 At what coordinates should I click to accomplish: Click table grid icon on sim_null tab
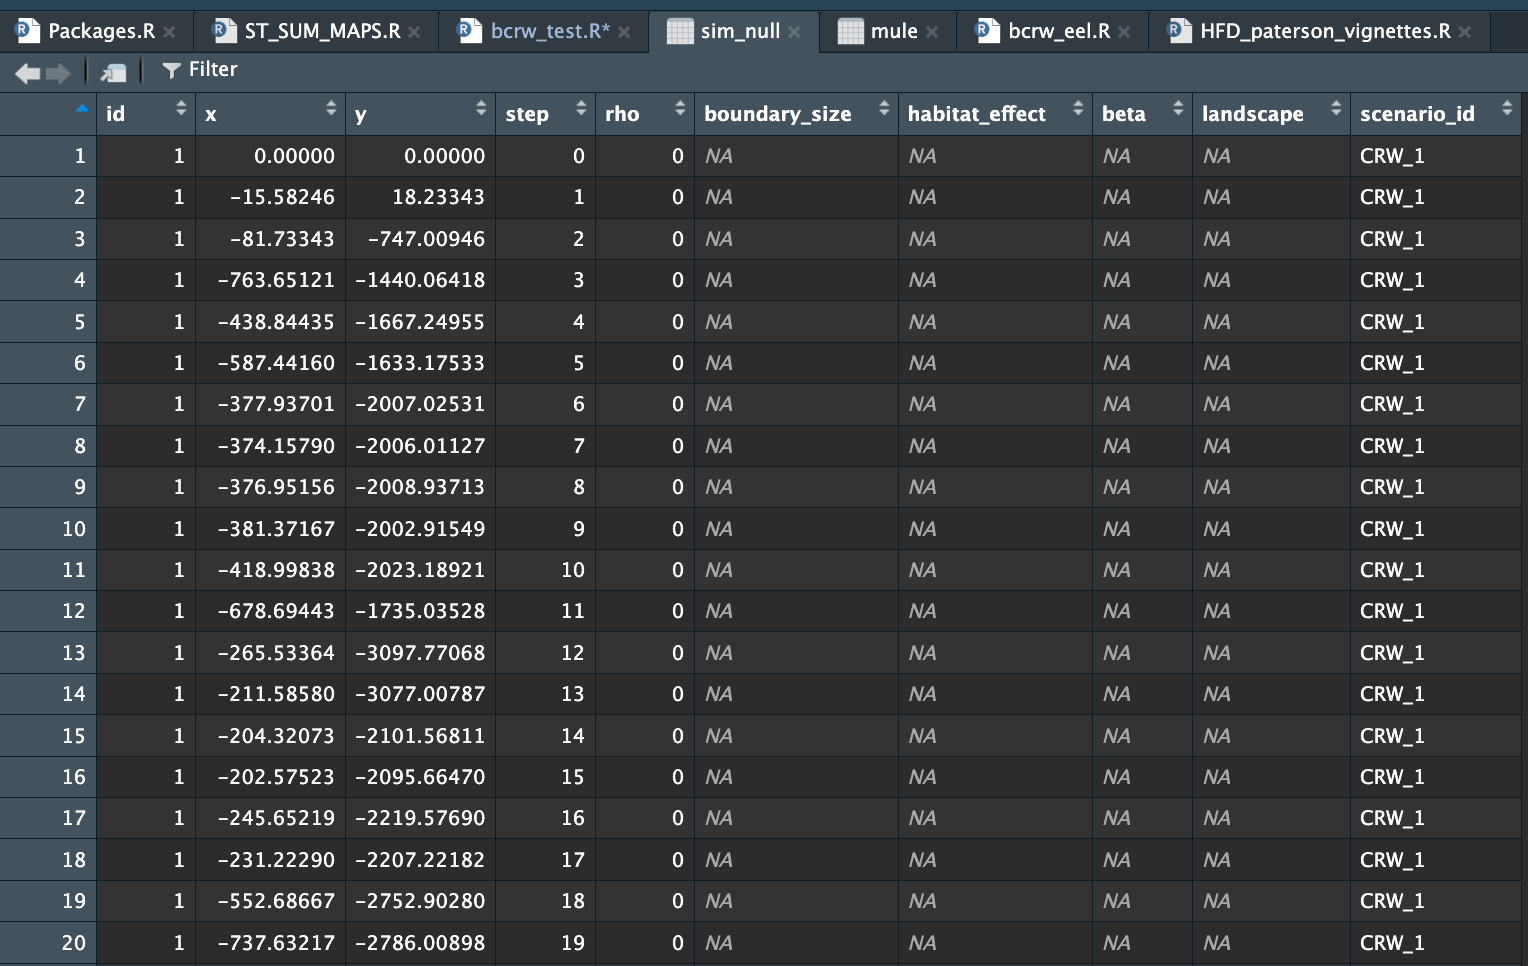pos(680,31)
